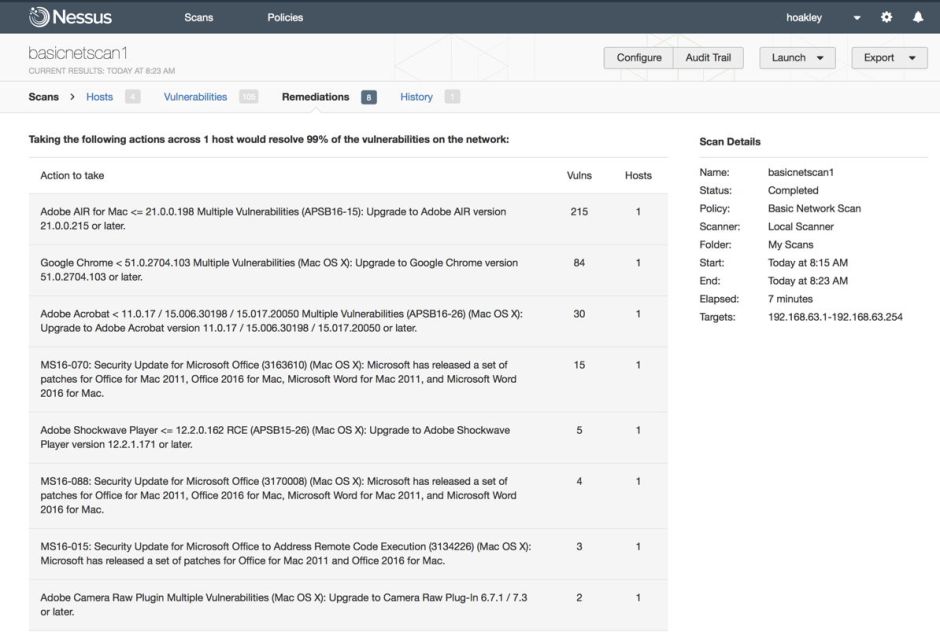Click the Configure button
Screen dimensions: 940x632
(639, 58)
